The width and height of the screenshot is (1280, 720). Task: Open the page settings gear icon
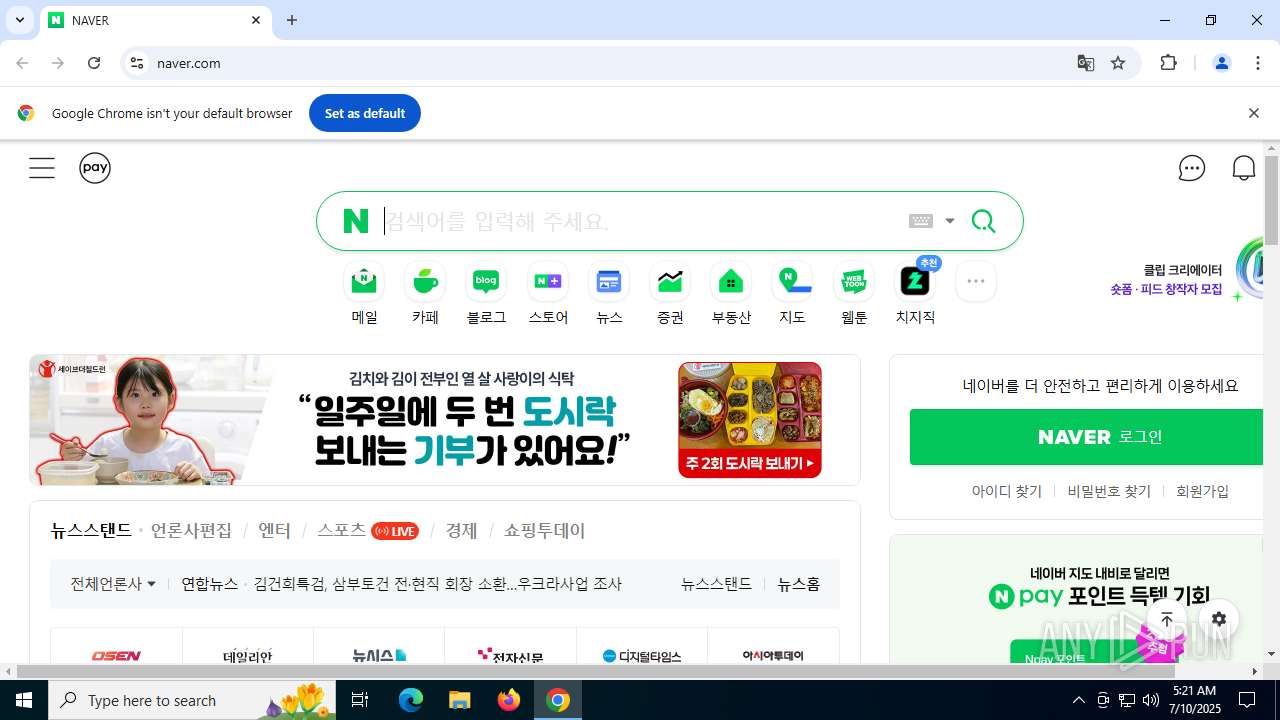click(1218, 619)
